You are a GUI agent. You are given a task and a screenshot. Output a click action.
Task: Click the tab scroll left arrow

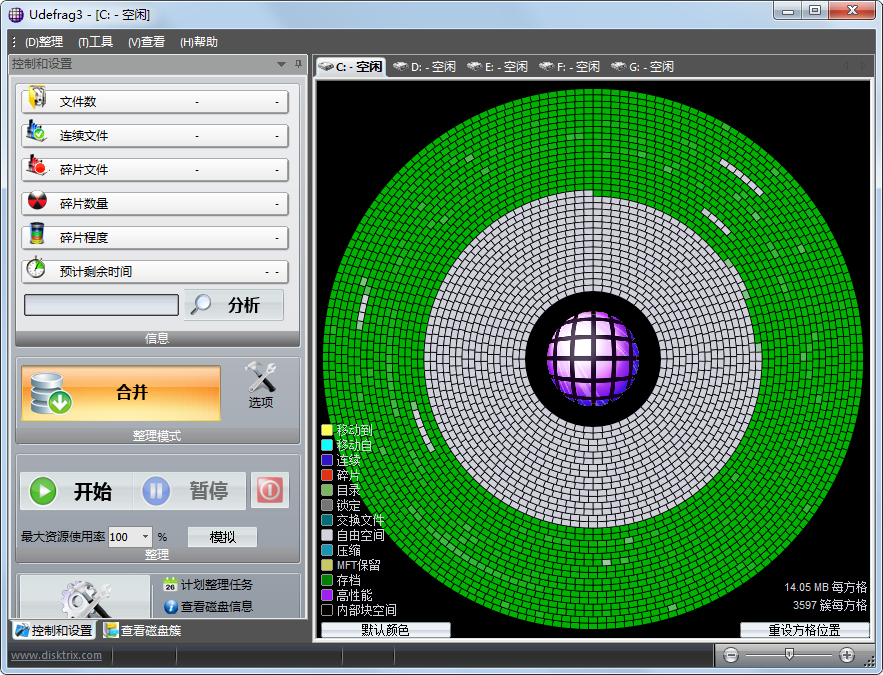tap(846, 66)
